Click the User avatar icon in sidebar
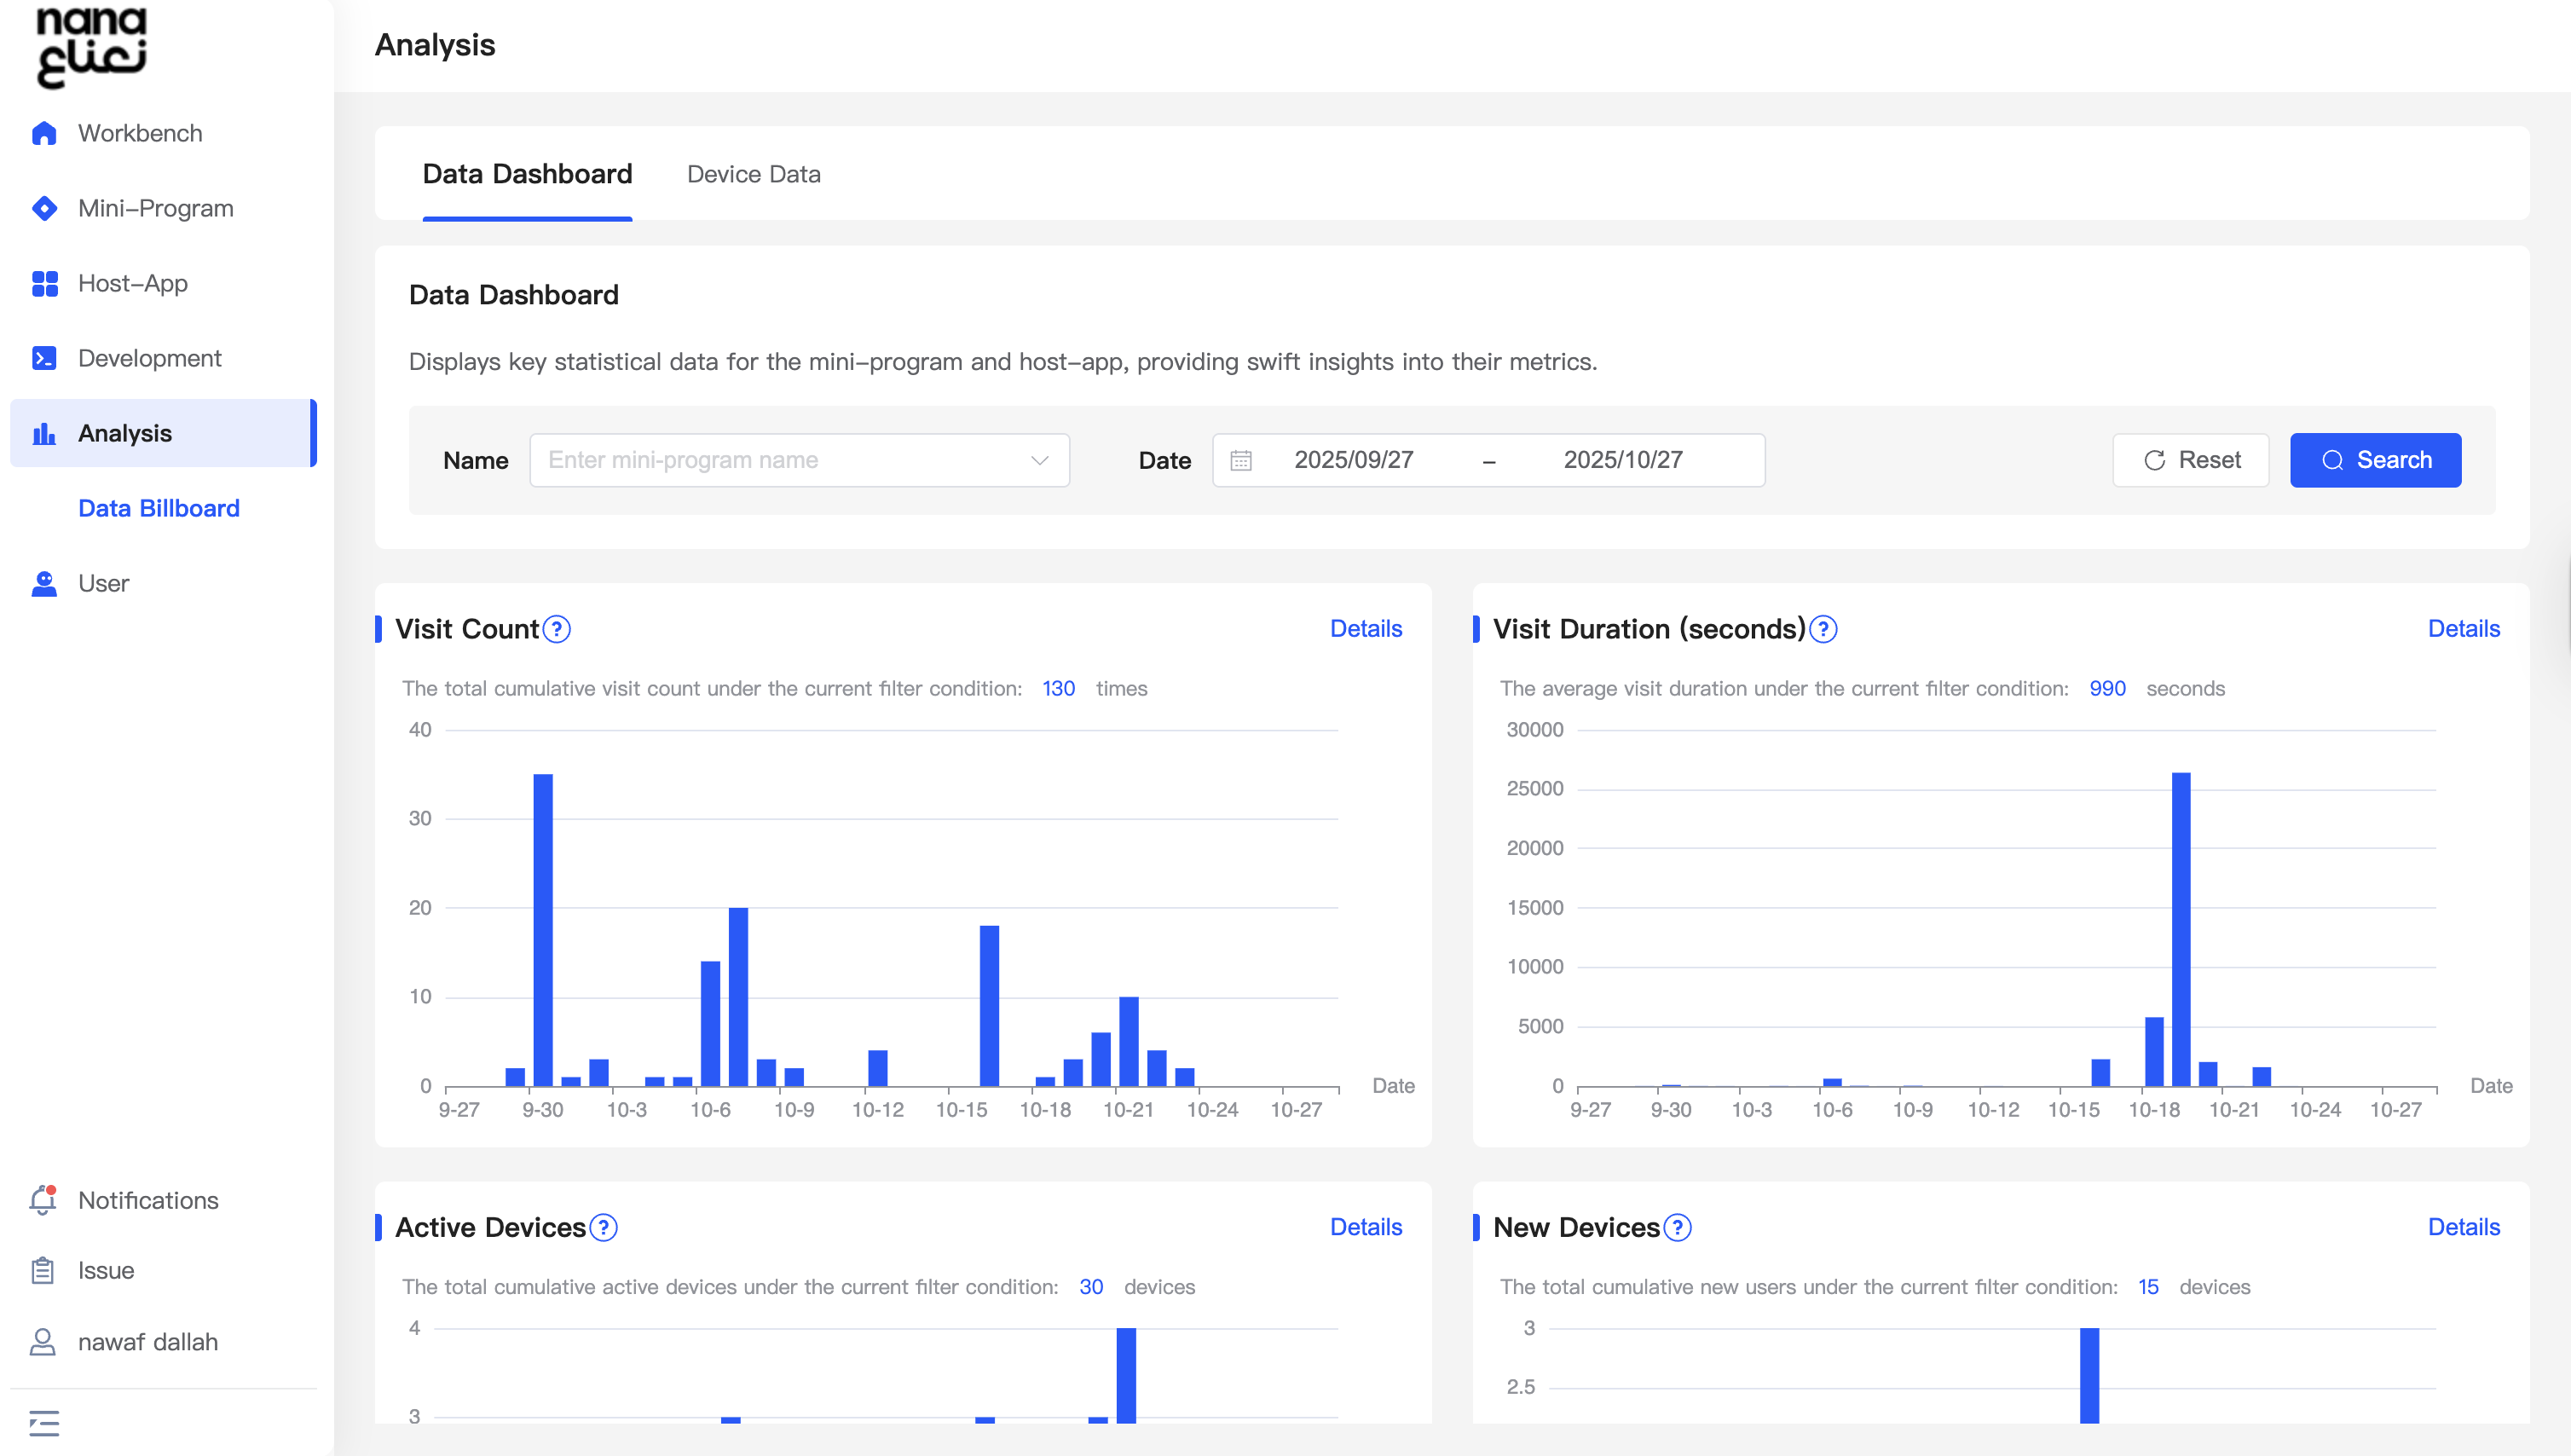Viewport: 2571px width, 1456px height. click(x=44, y=583)
